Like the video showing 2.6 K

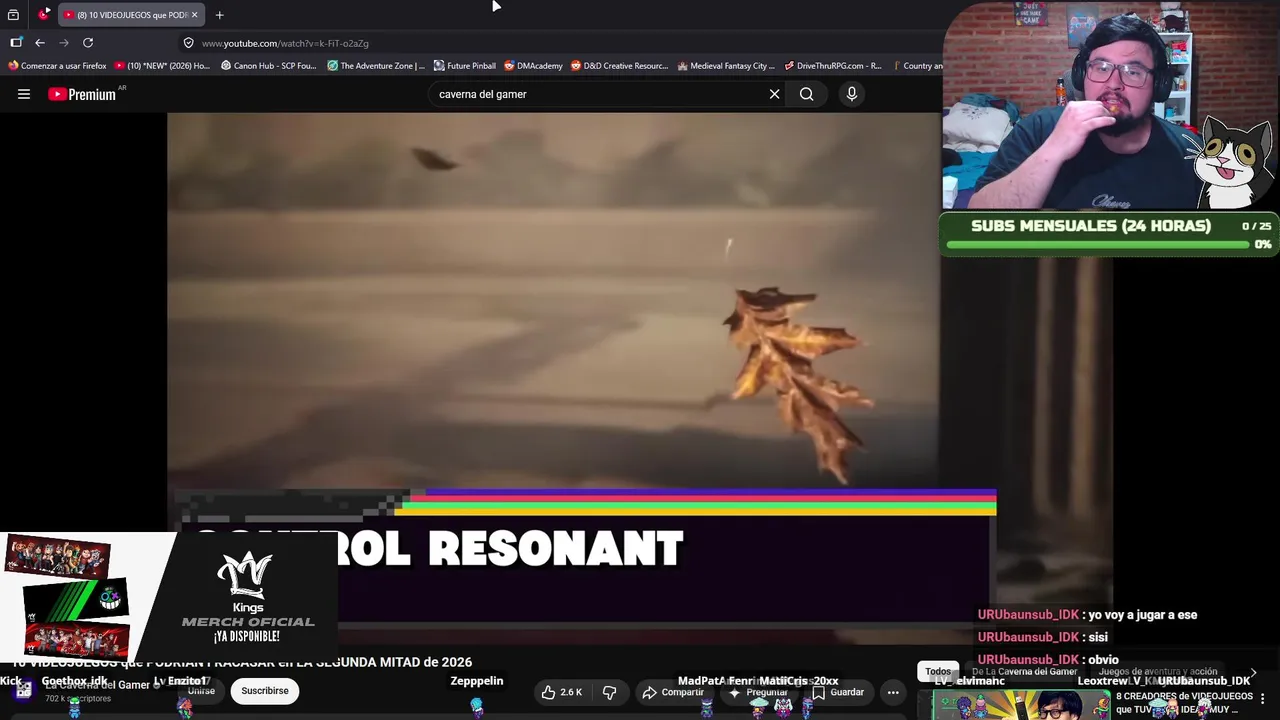pyautogui.click(x=562, y=692)
